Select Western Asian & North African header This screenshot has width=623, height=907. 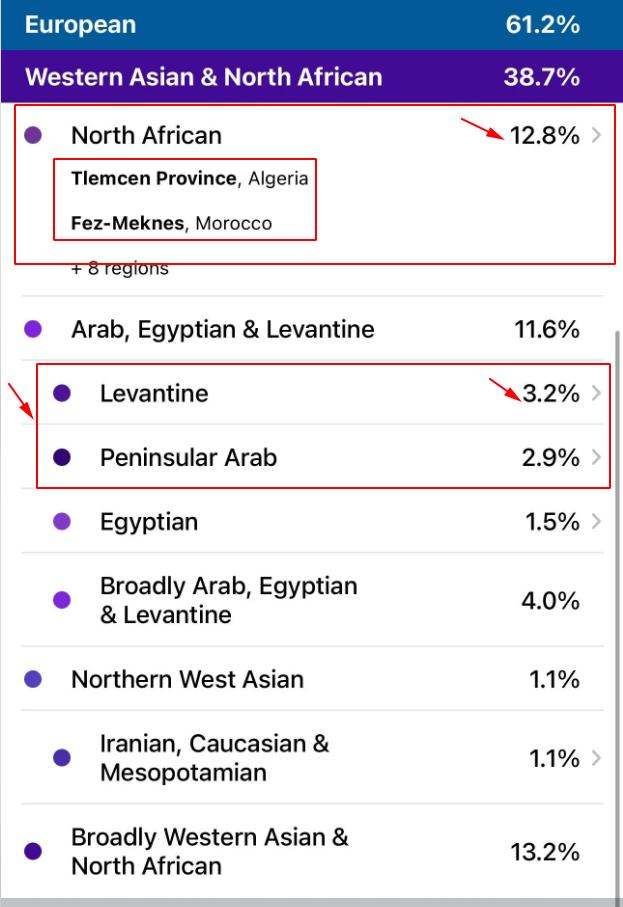[311, 77]
